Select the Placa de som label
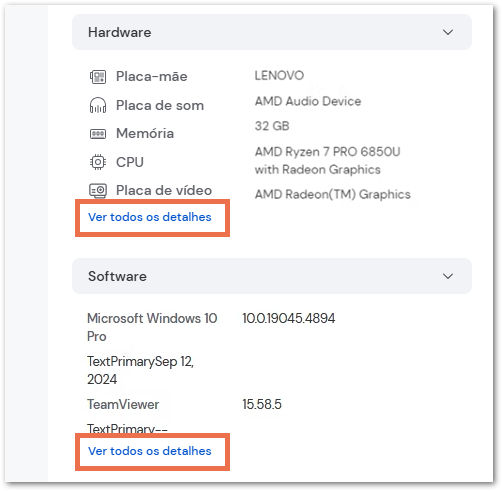 pos(160,106)
